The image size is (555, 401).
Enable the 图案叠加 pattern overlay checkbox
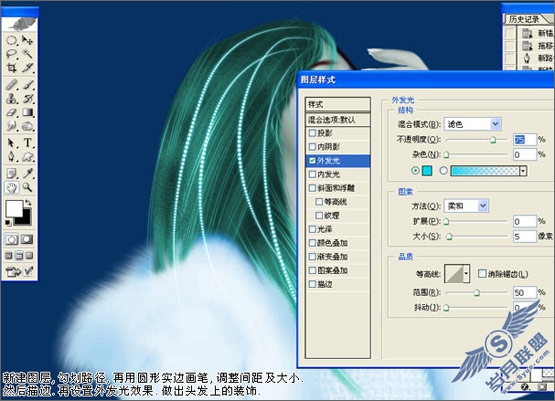point(312,270)
